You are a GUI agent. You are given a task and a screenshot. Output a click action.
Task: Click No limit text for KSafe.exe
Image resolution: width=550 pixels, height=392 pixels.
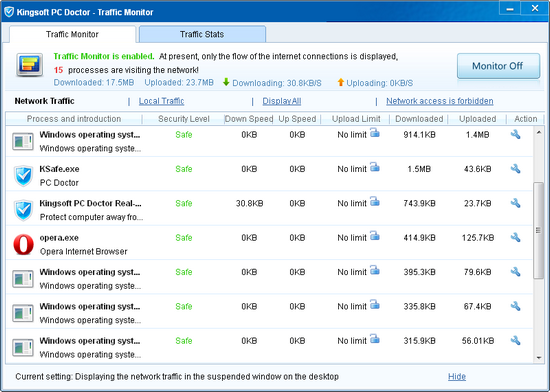352,169
